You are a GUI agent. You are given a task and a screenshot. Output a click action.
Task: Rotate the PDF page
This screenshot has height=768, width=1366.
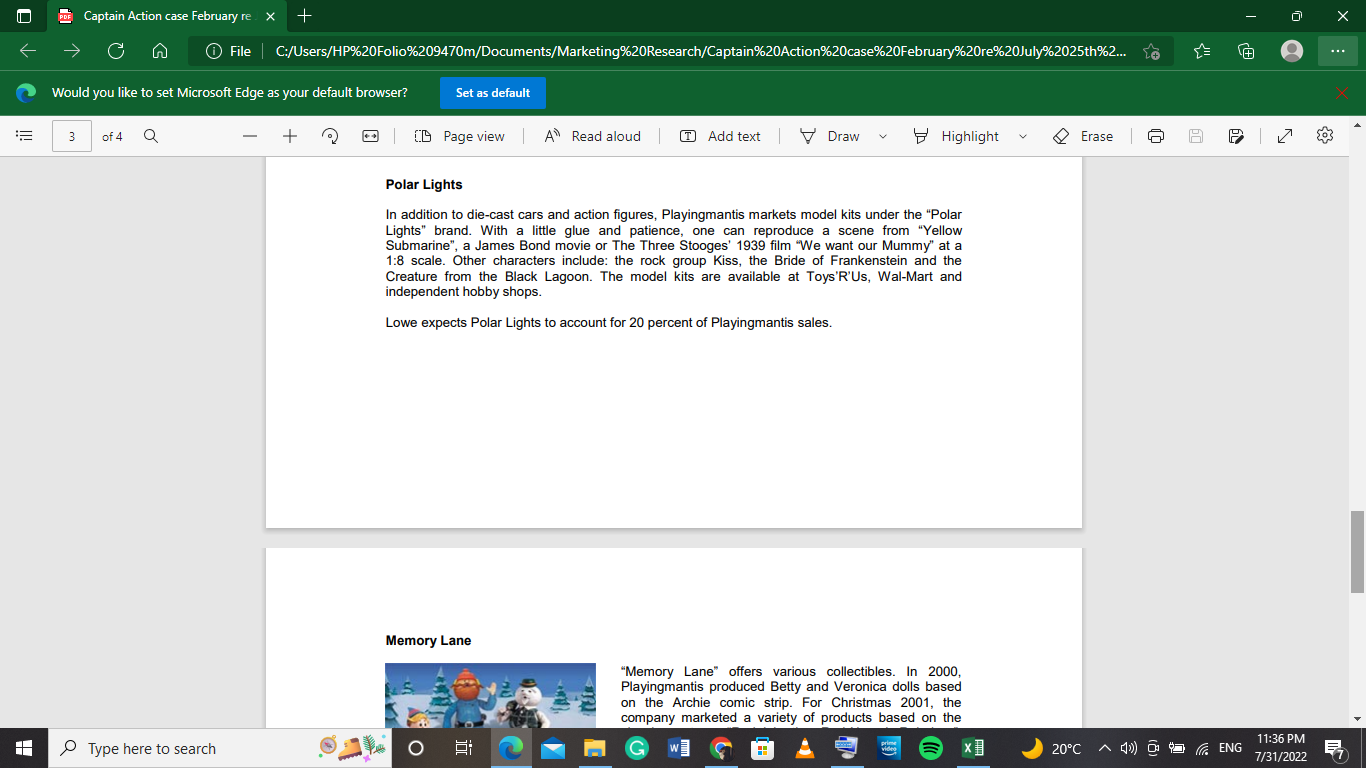[x=330, y=136]
